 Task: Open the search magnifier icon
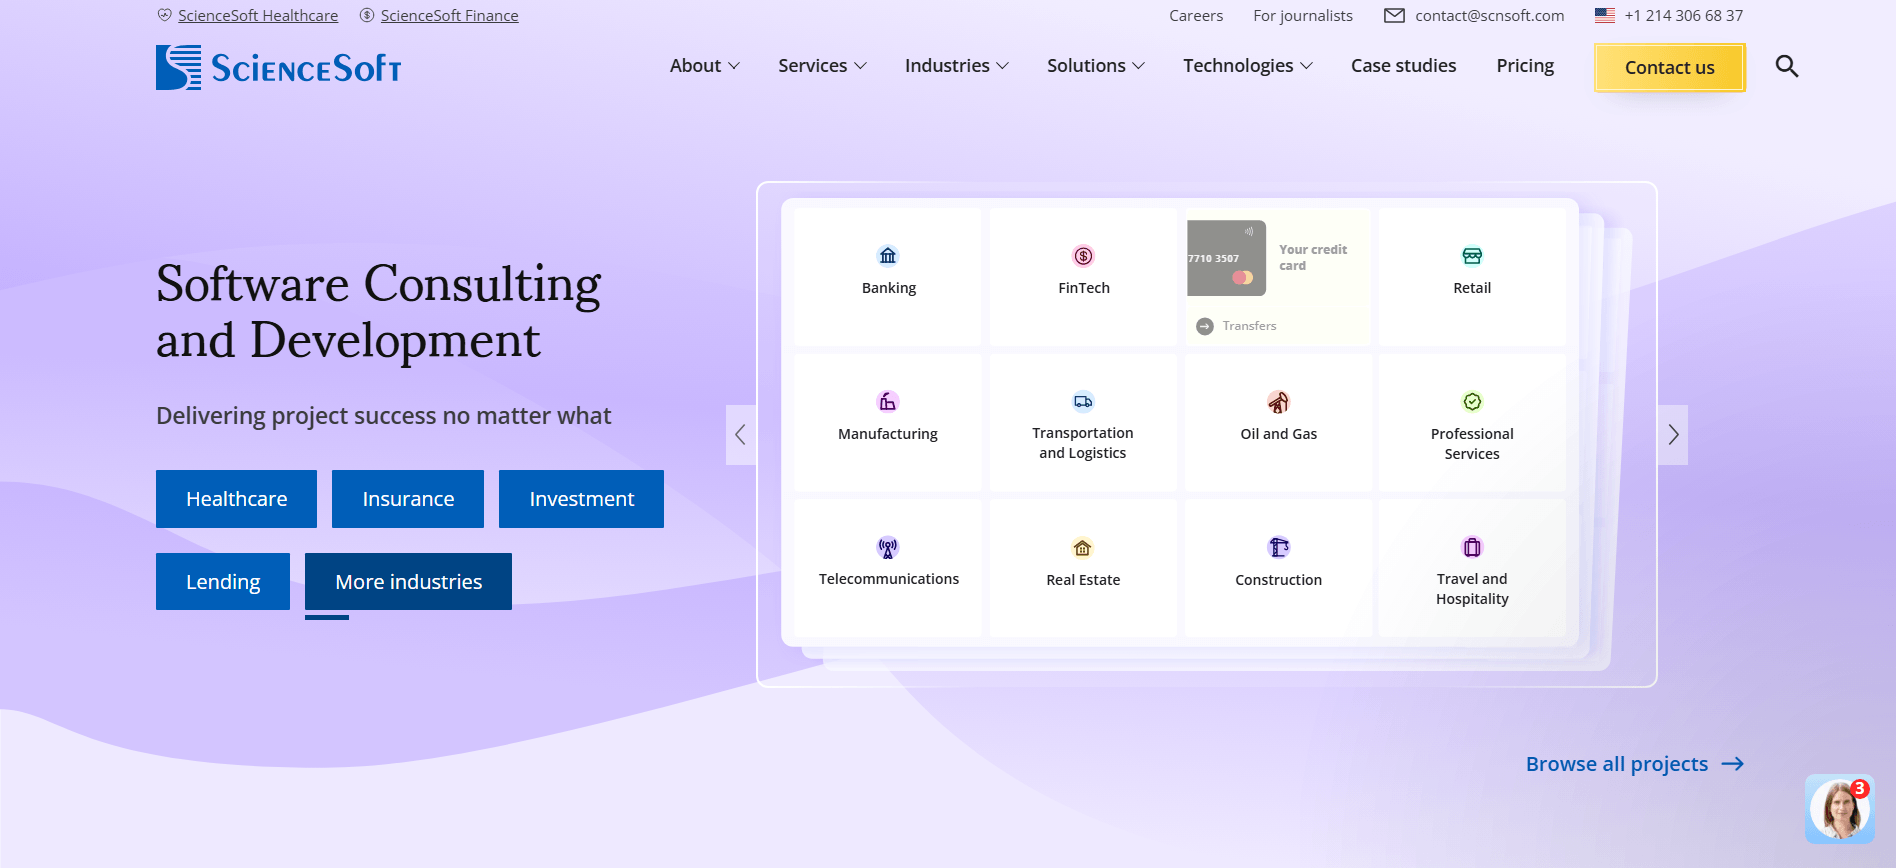pyautogui.click(x=1786, y=66)
